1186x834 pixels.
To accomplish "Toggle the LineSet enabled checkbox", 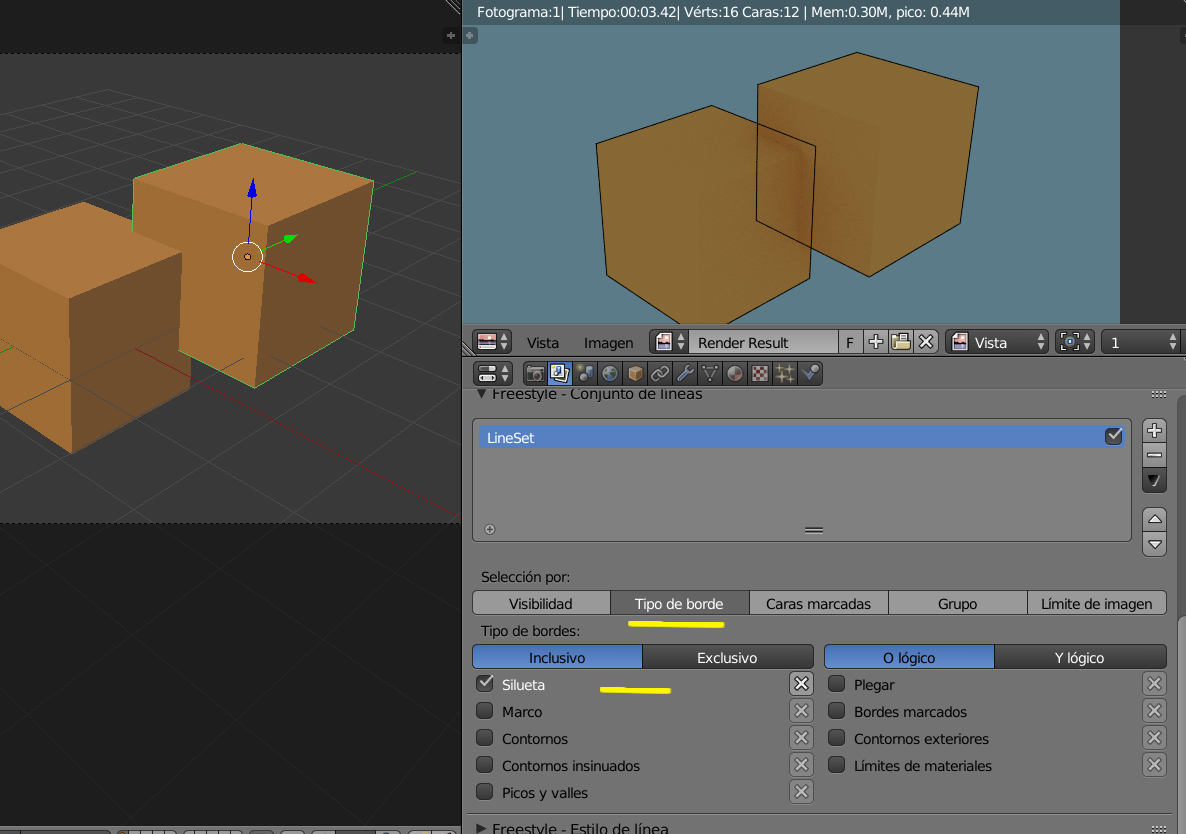I will pos(1113,437).
